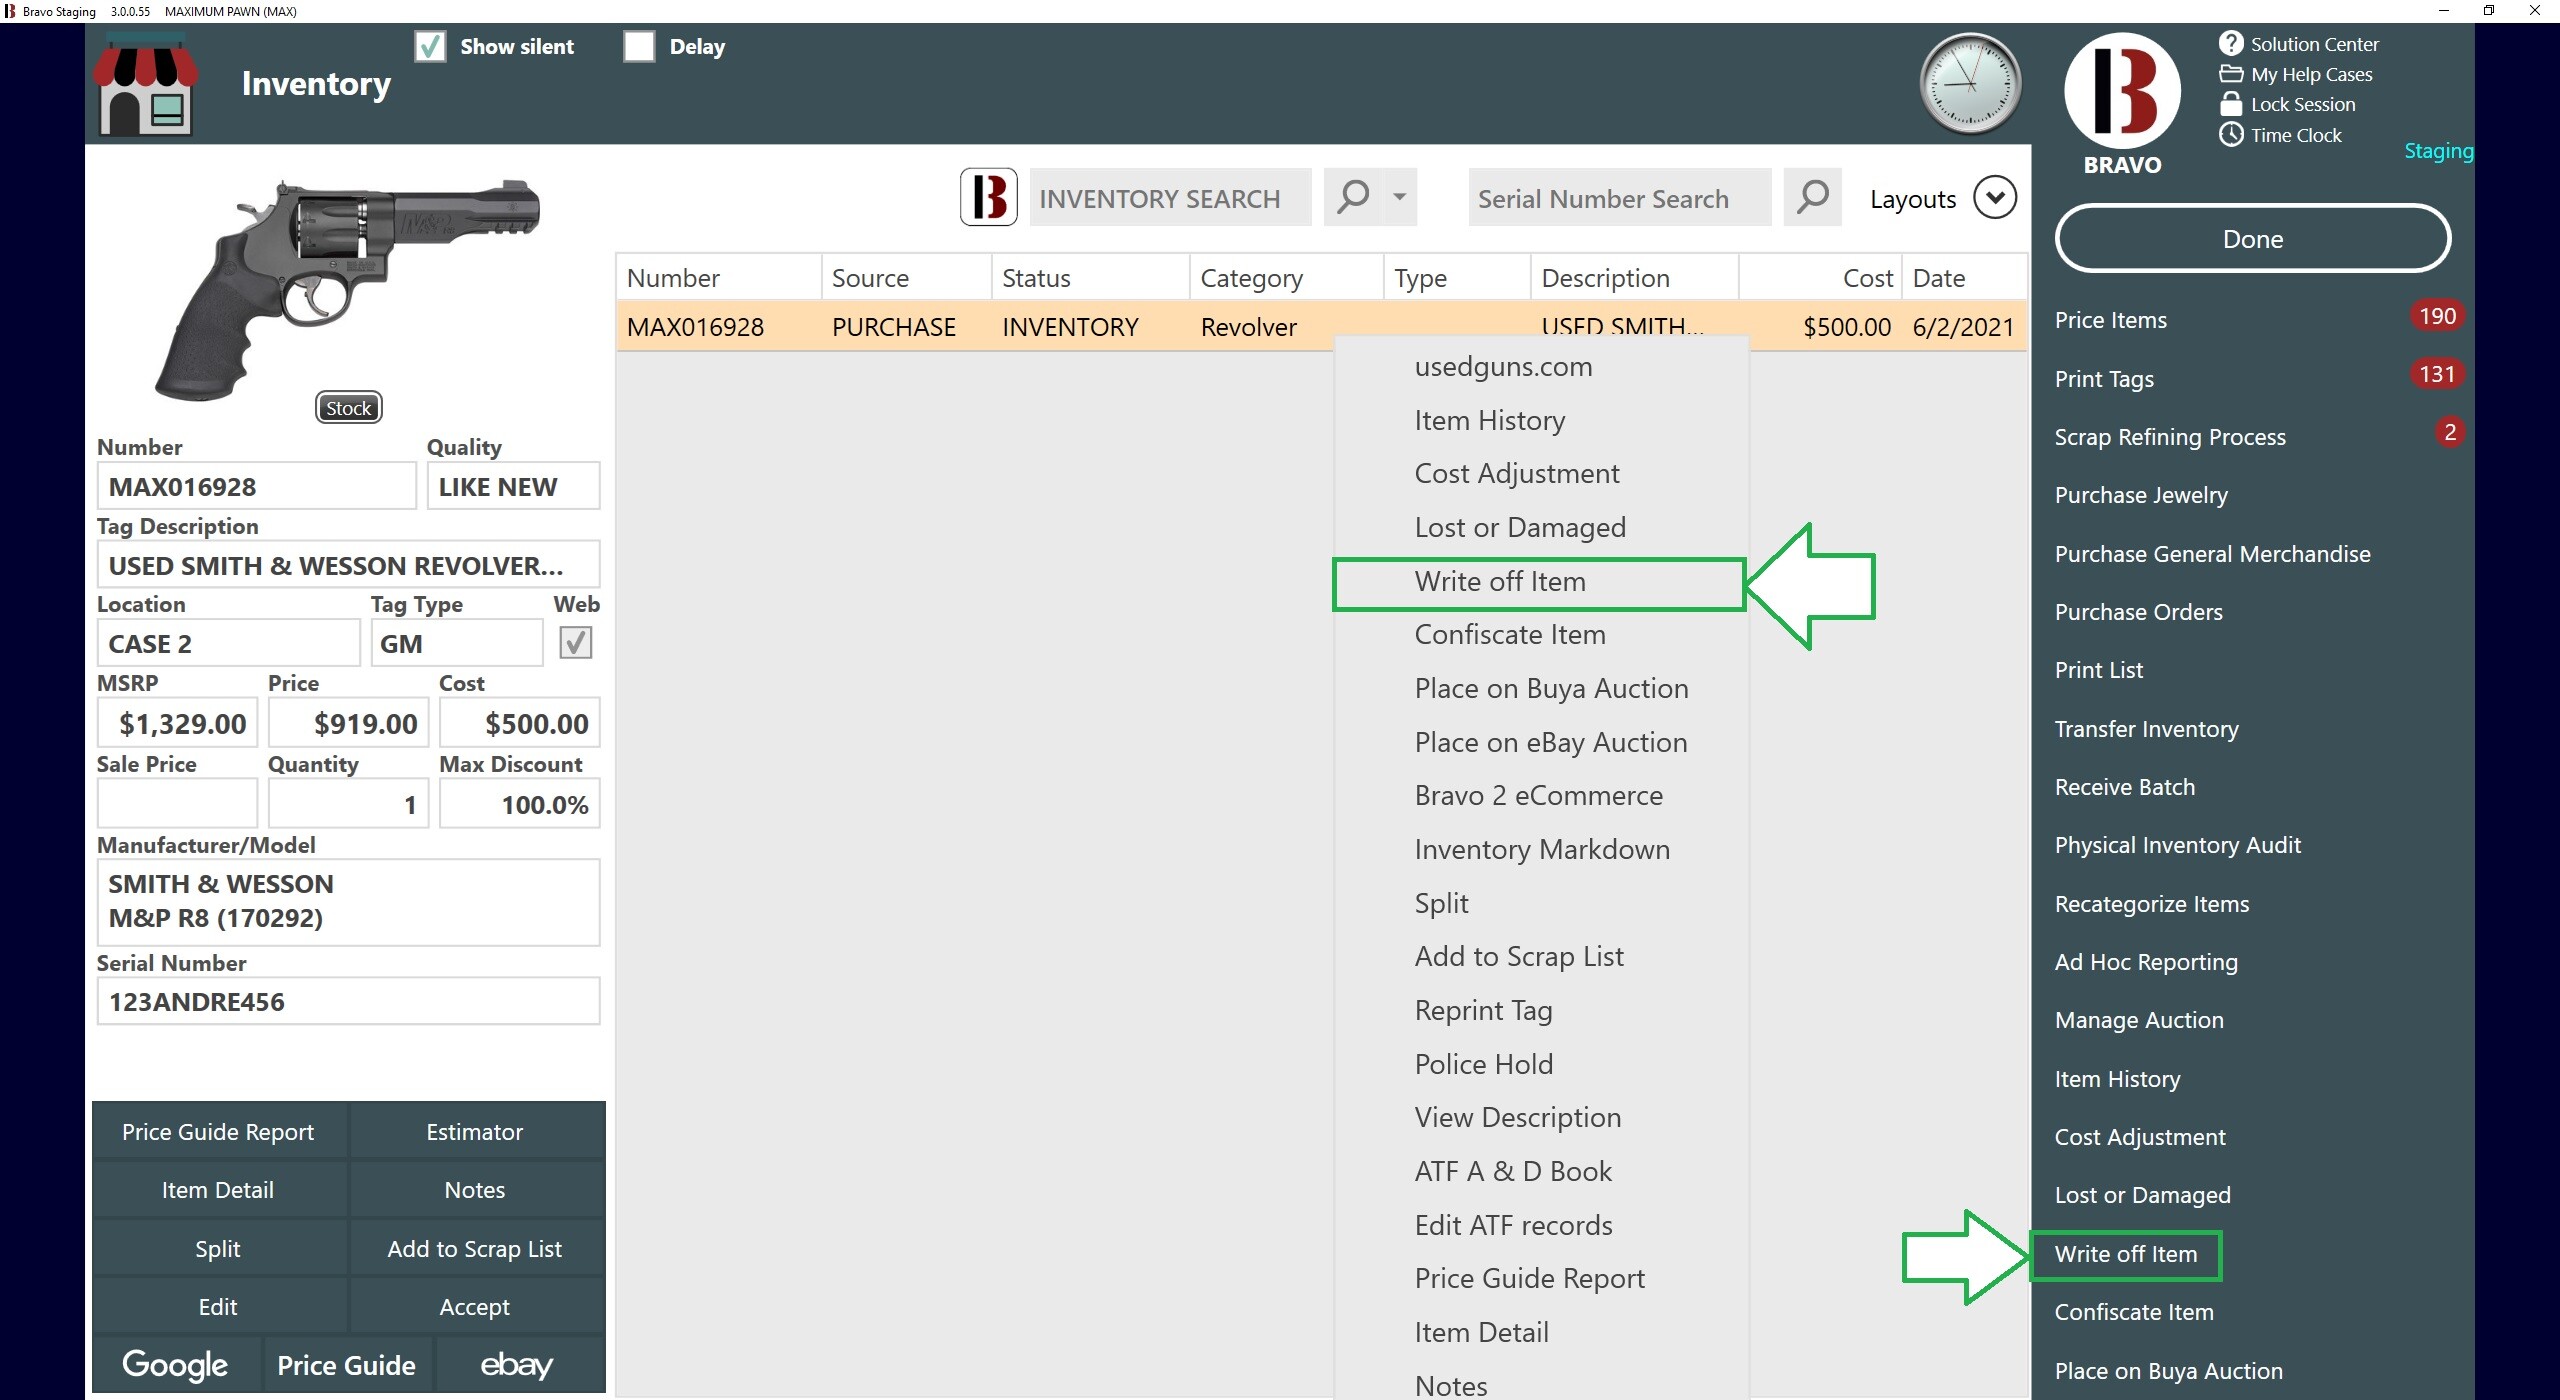This screenshot has height=1400, width=2560.
Task: Choose Lost or Damaged in context menu
Action: click(x=1519, y=528)
